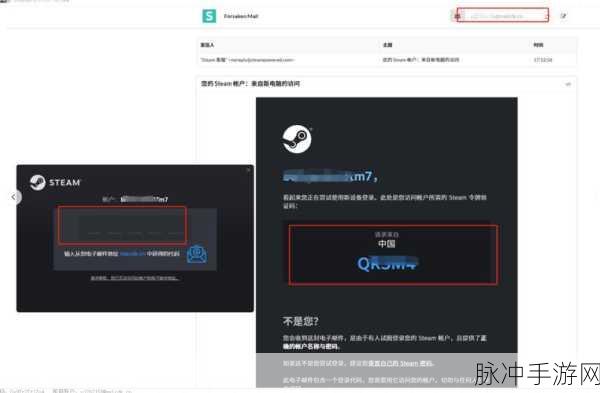Close the Steam login dialog
Screen dimensions: 600x393
[248, 170]
